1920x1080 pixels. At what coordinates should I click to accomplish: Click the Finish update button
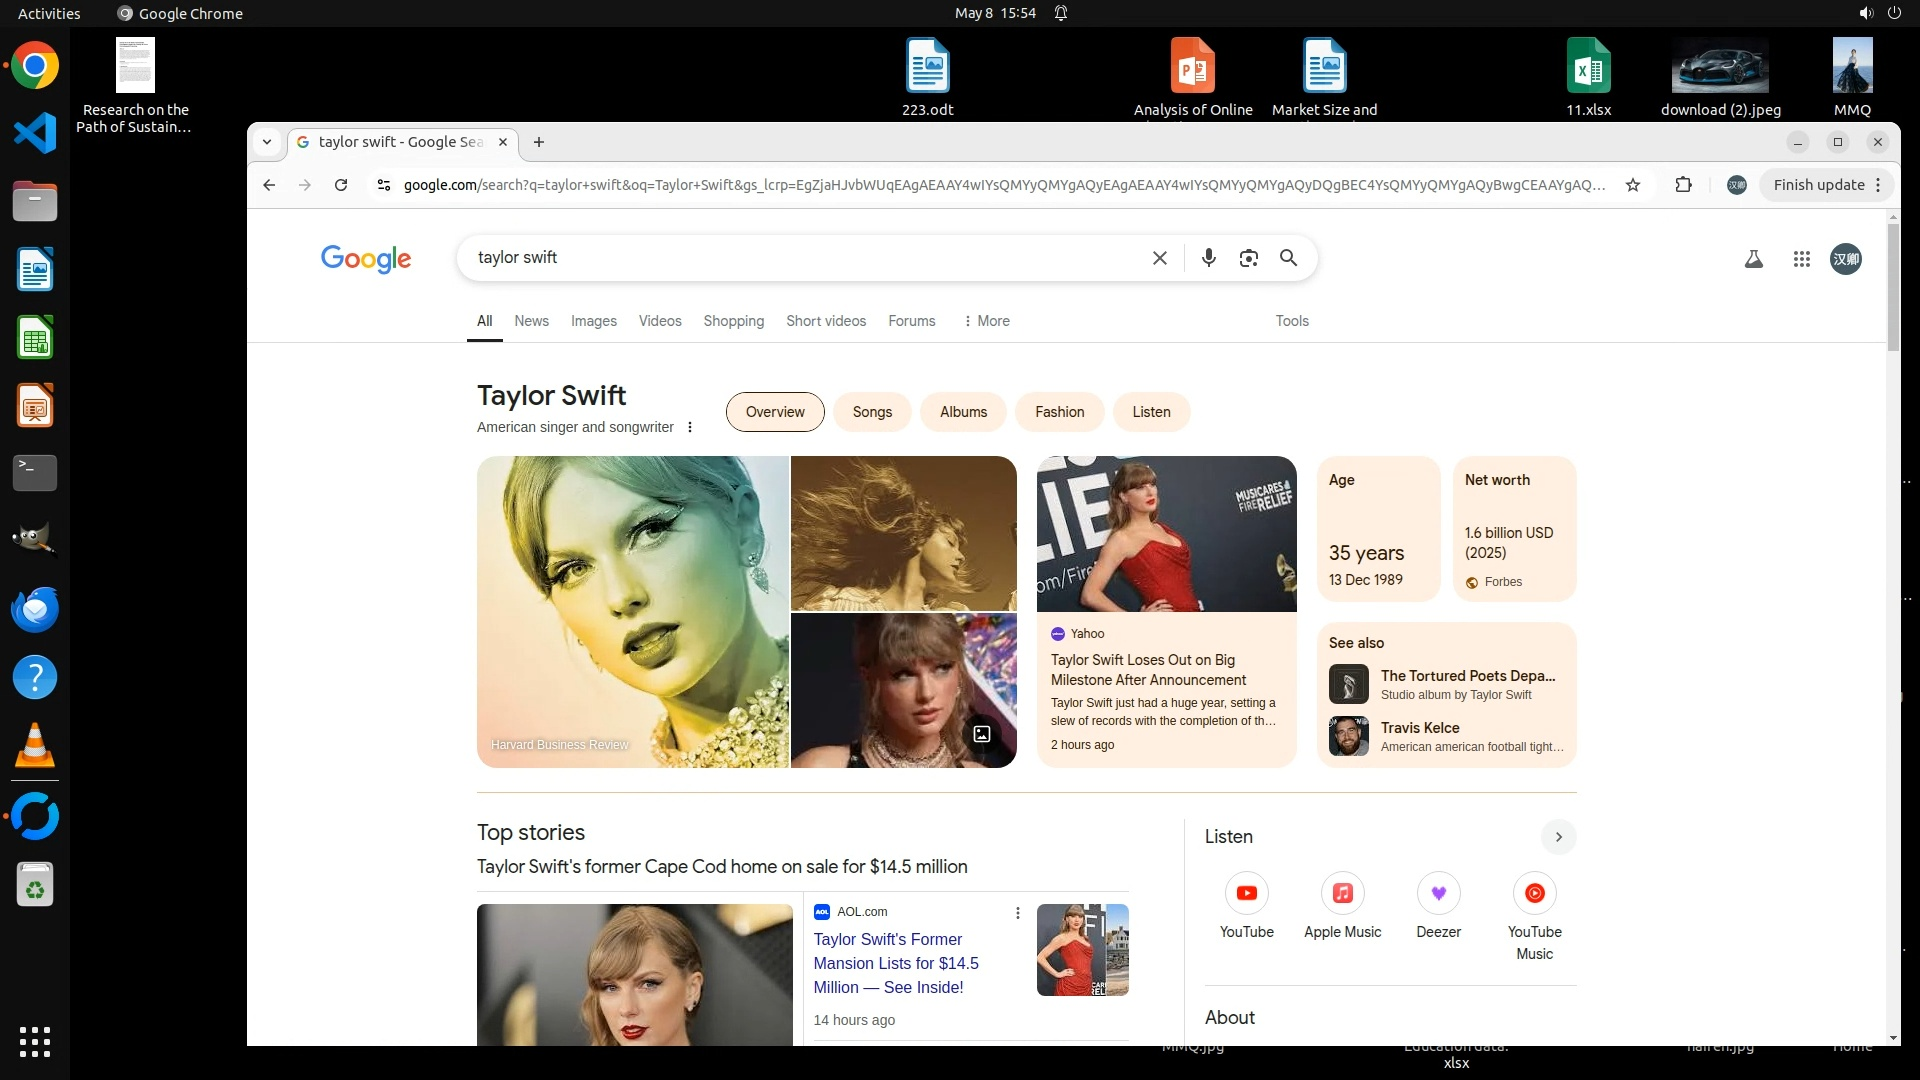point(1818,185)
